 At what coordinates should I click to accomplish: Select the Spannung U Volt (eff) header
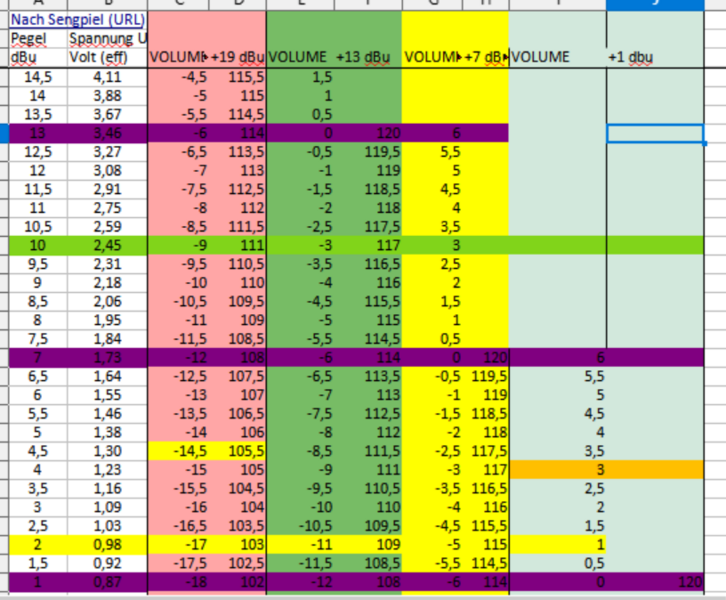point(106,47)
